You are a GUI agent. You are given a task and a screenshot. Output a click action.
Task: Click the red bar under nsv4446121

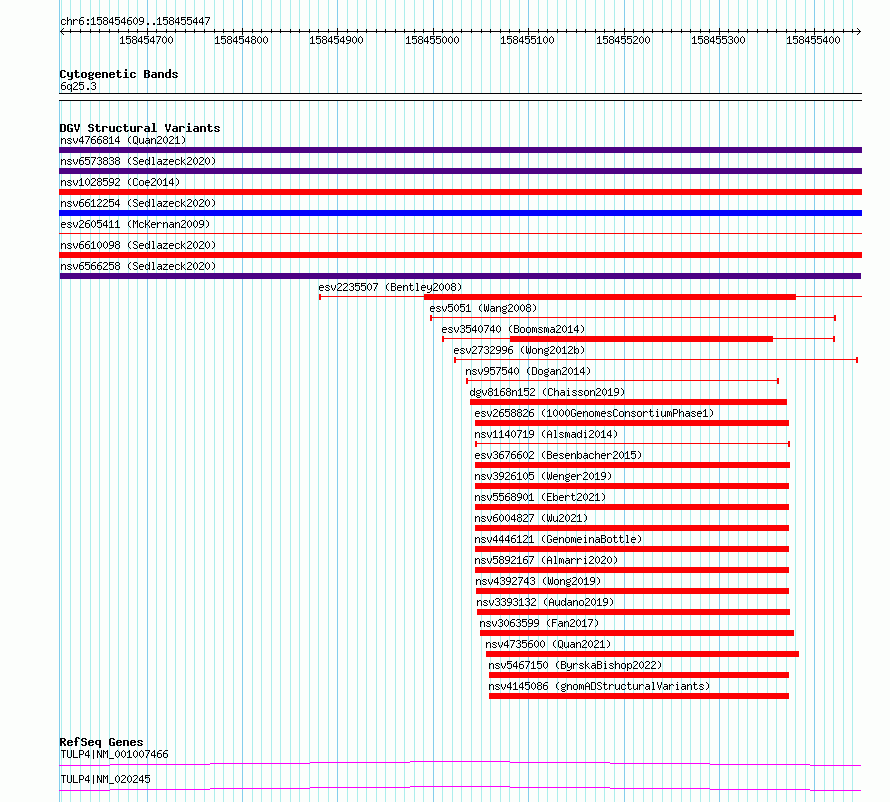pyautogui.click(x=632, y=549)
